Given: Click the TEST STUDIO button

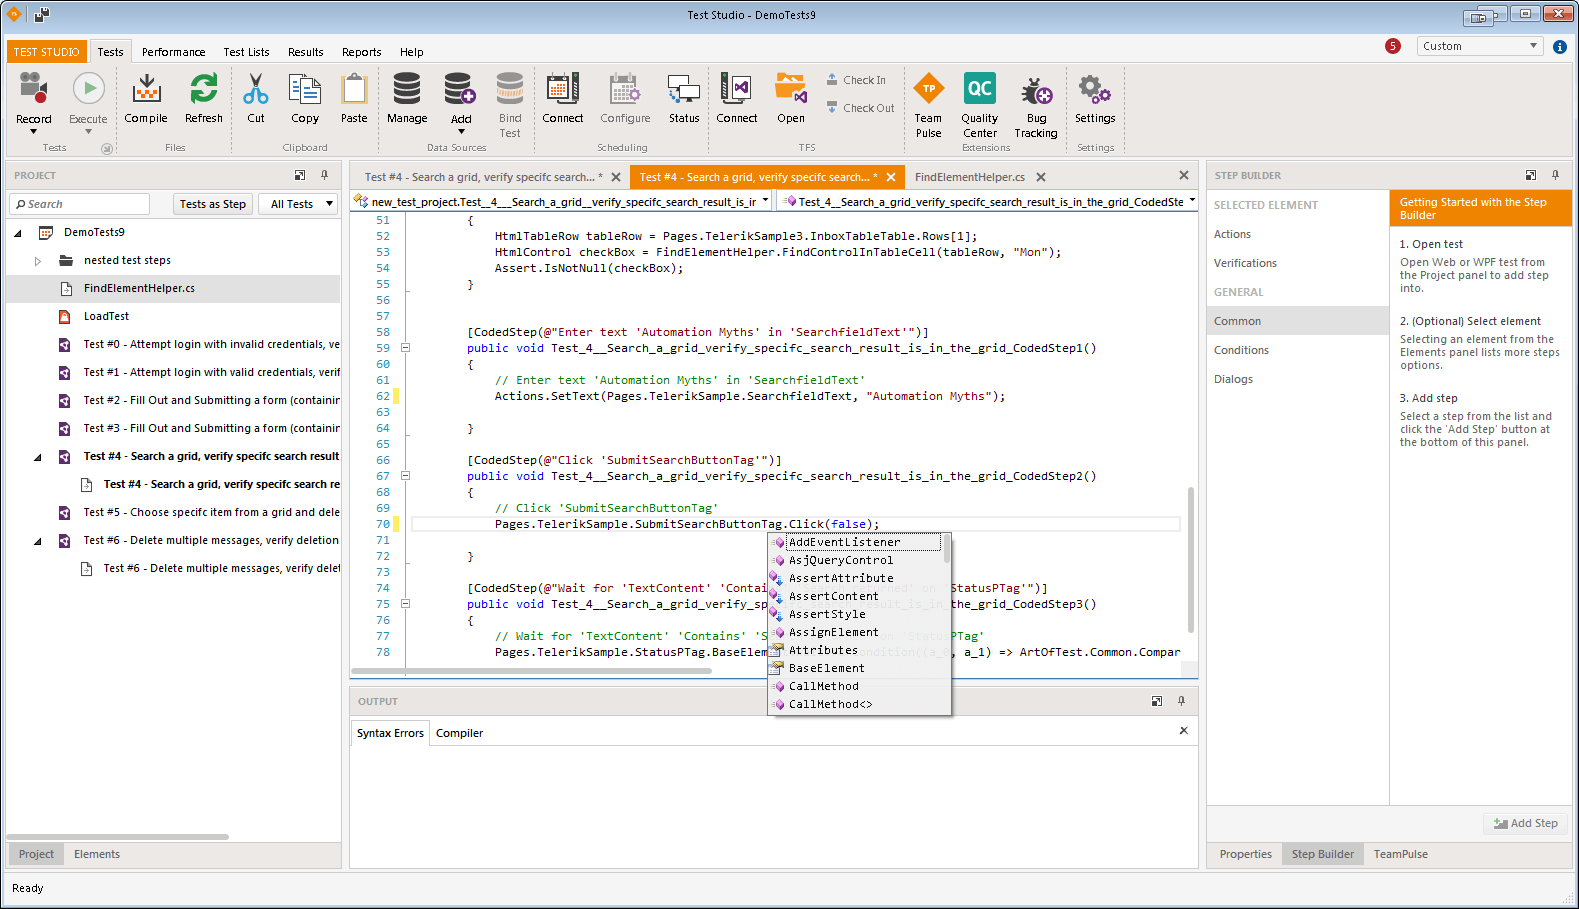Looking at the screenshot, I should 46,52.
